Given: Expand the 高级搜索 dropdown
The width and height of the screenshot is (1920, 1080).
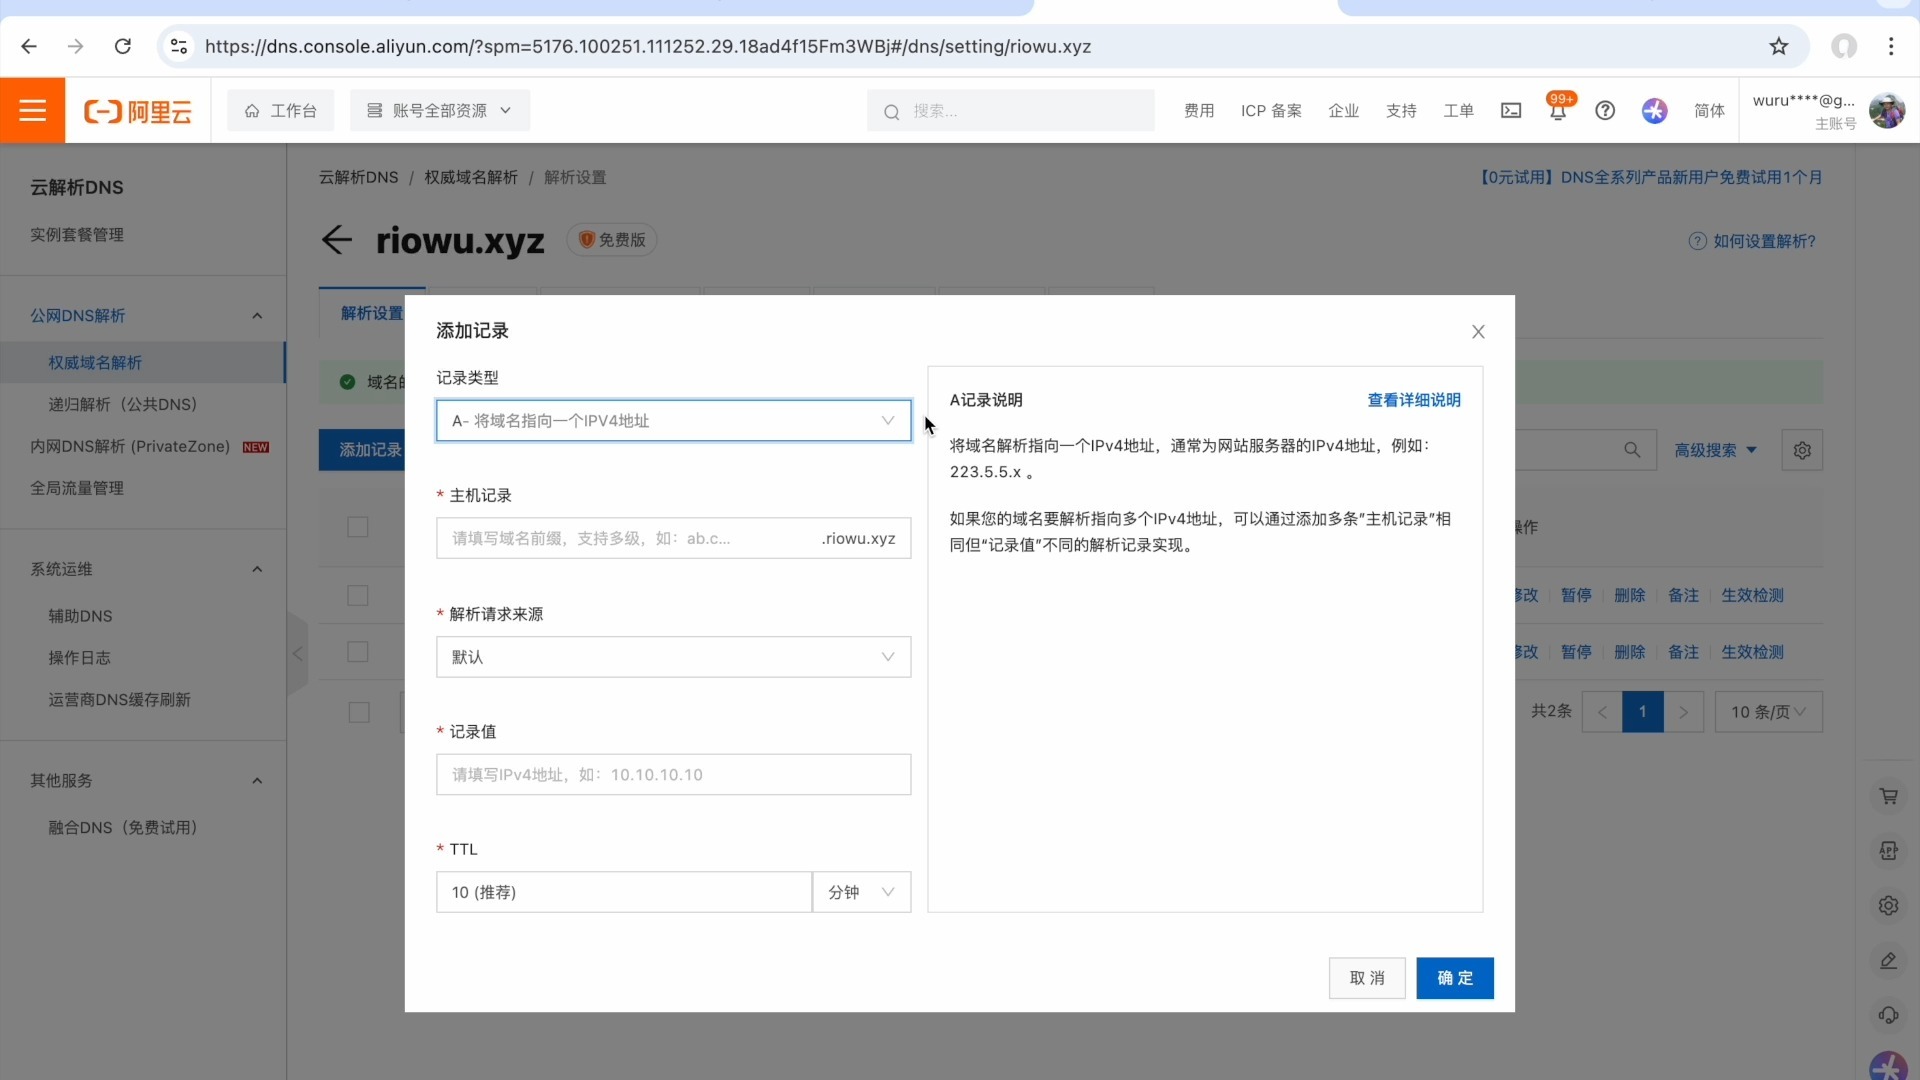Looking at the screenshot, I should coord(1715,450).
